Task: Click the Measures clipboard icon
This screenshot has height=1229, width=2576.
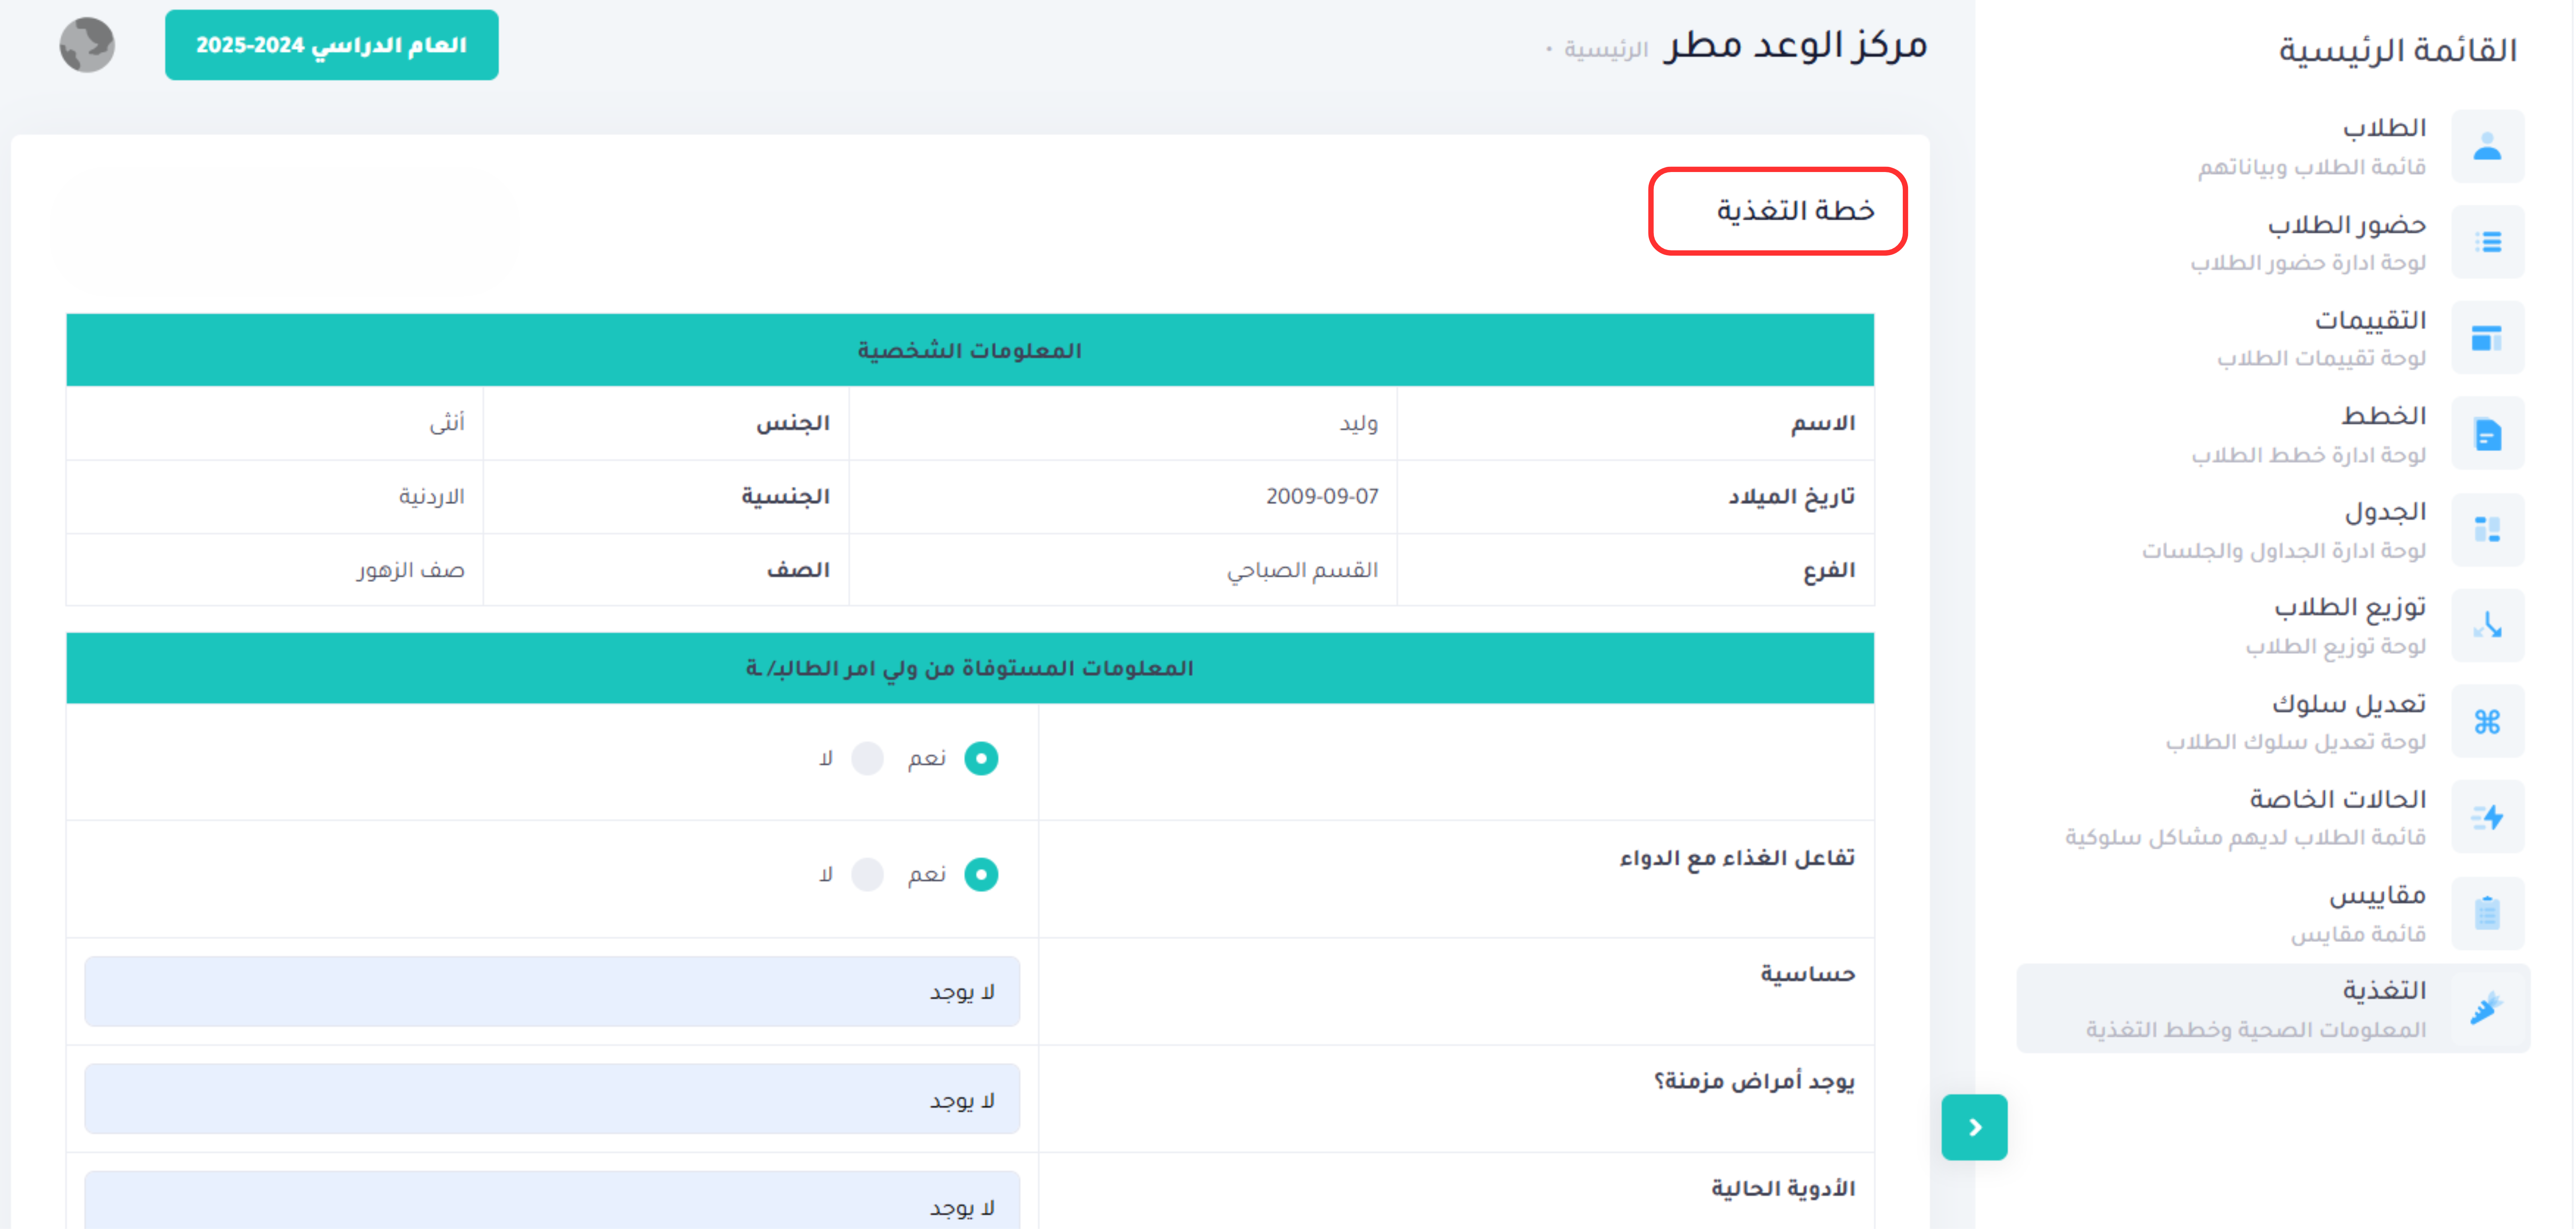Action: coord(2487,913)
